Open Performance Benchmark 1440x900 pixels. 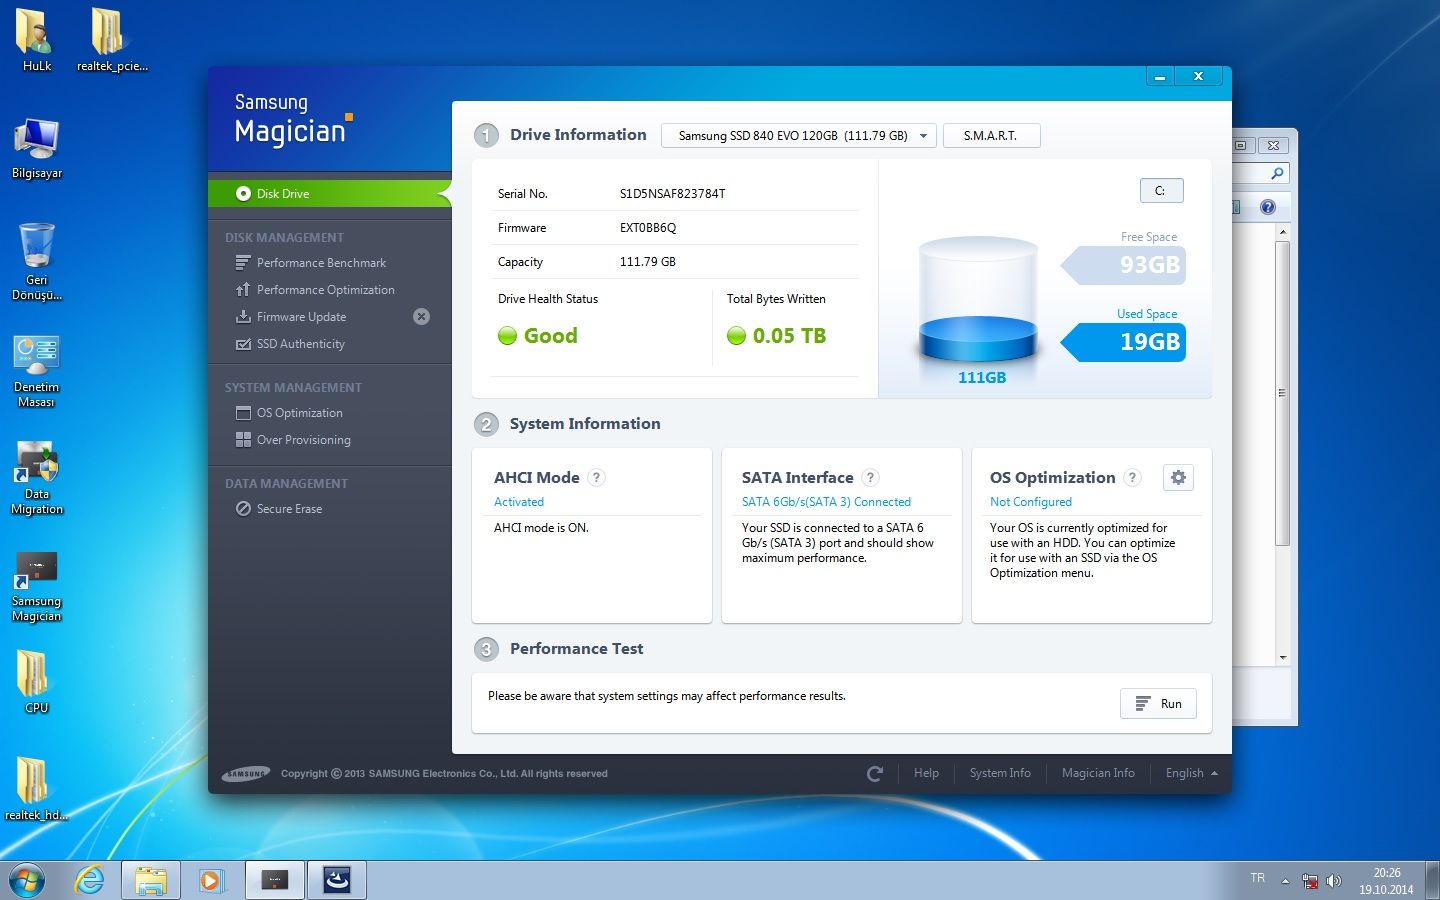321,263
